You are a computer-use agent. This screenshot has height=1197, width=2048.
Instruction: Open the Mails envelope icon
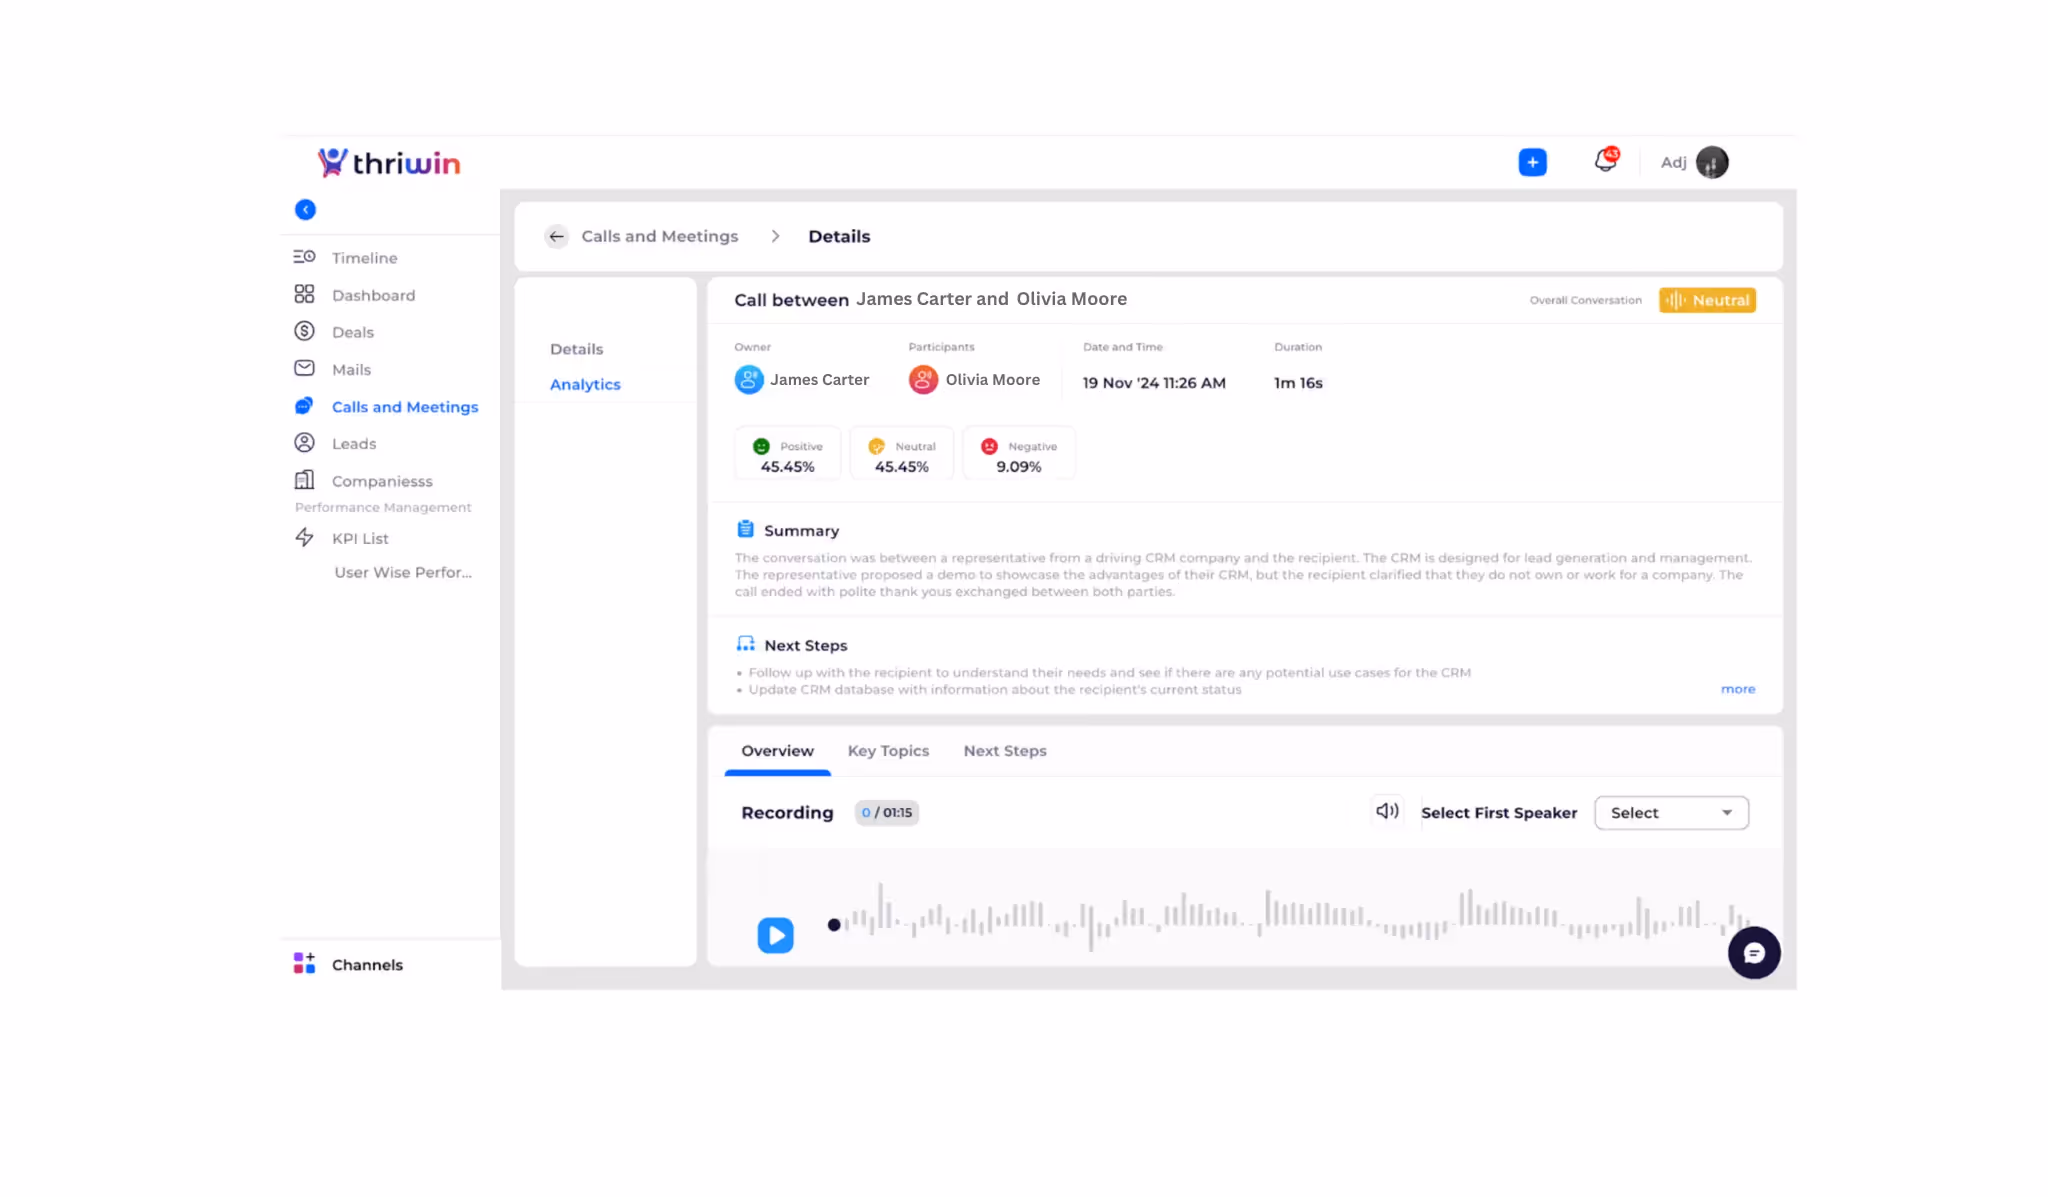304,369
